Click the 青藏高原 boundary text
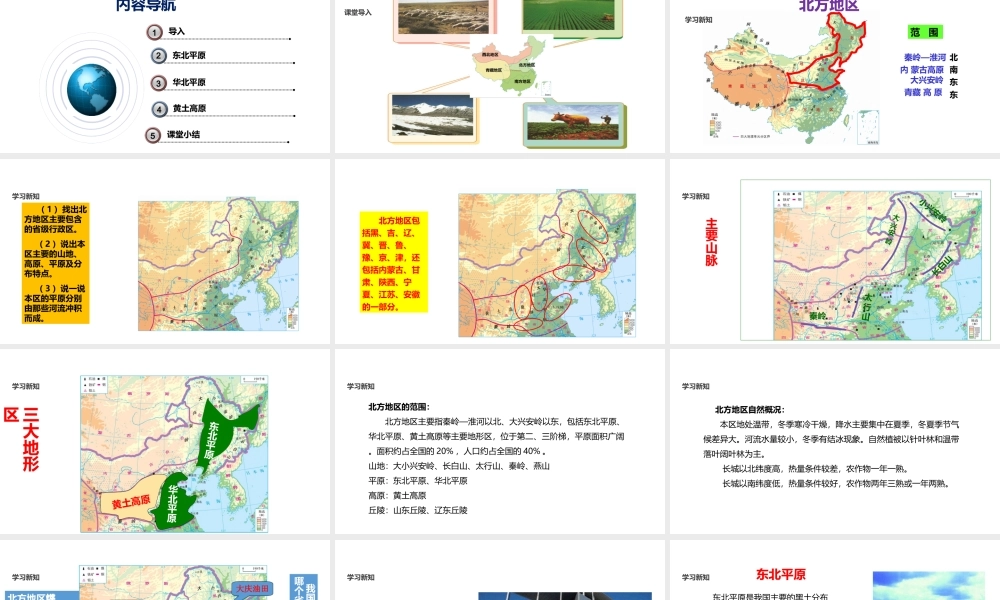1000x600 pixels. point(923,92)
